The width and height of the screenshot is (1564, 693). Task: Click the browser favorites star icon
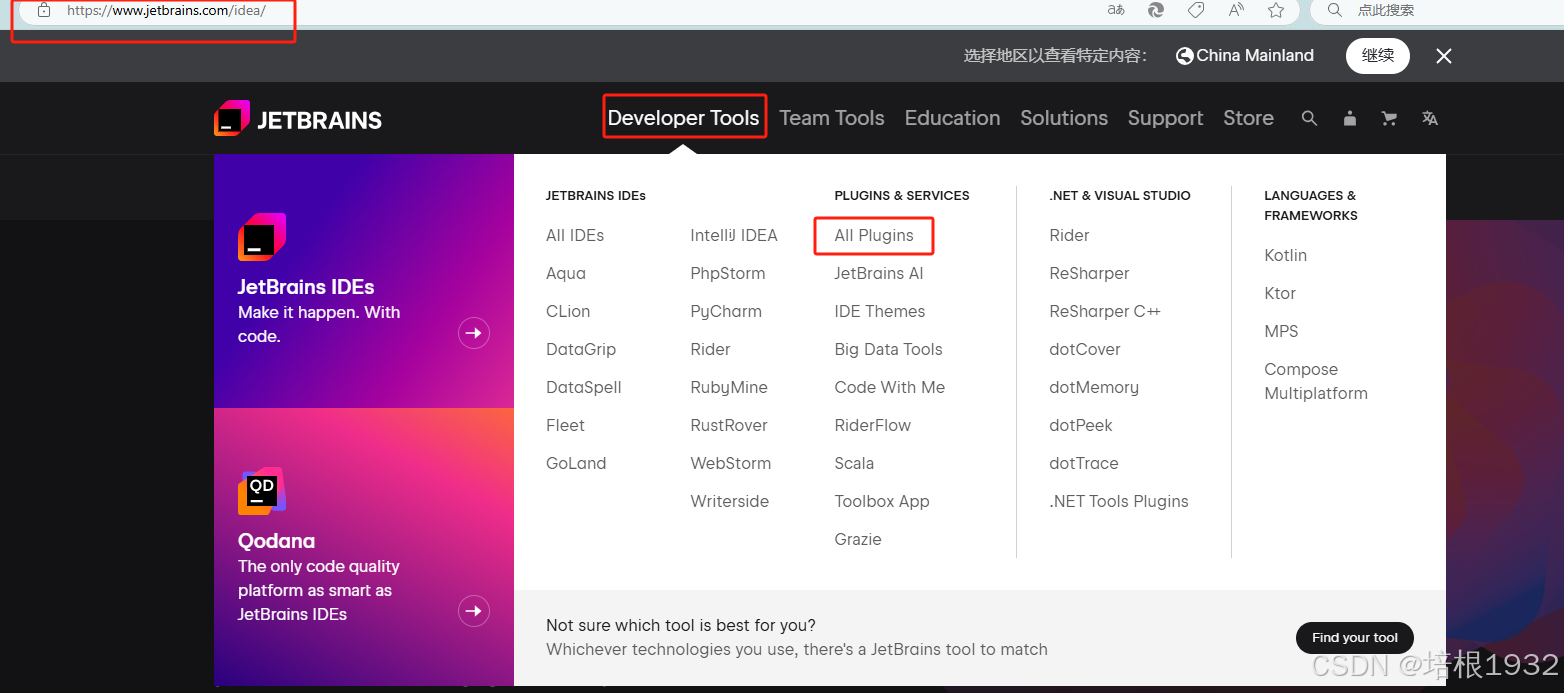[x=1276, y=10]
